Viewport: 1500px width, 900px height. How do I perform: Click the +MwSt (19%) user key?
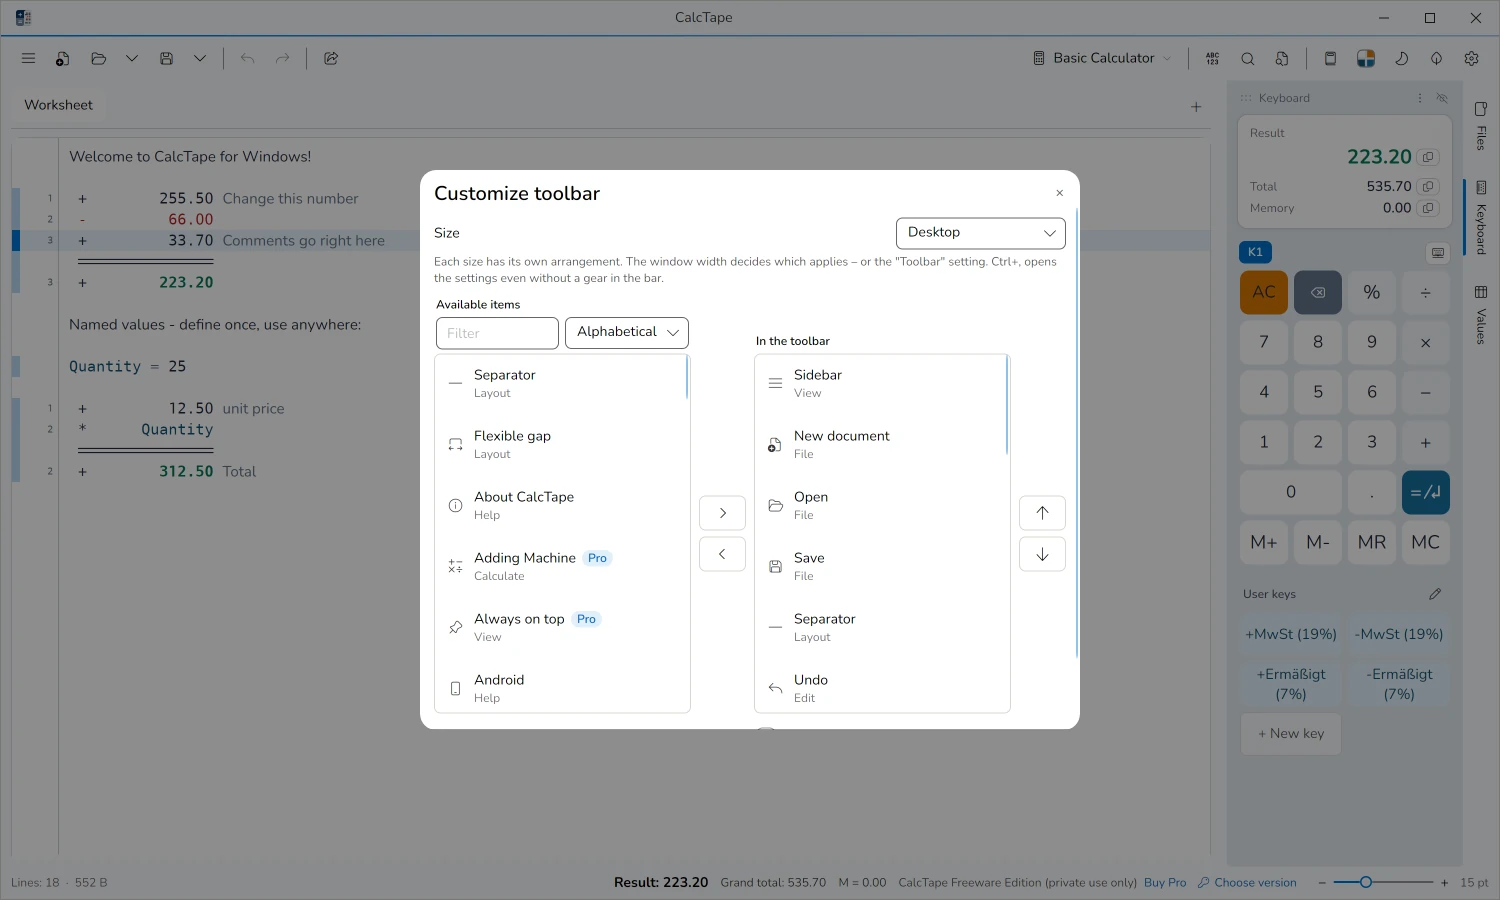point(1291,634)
